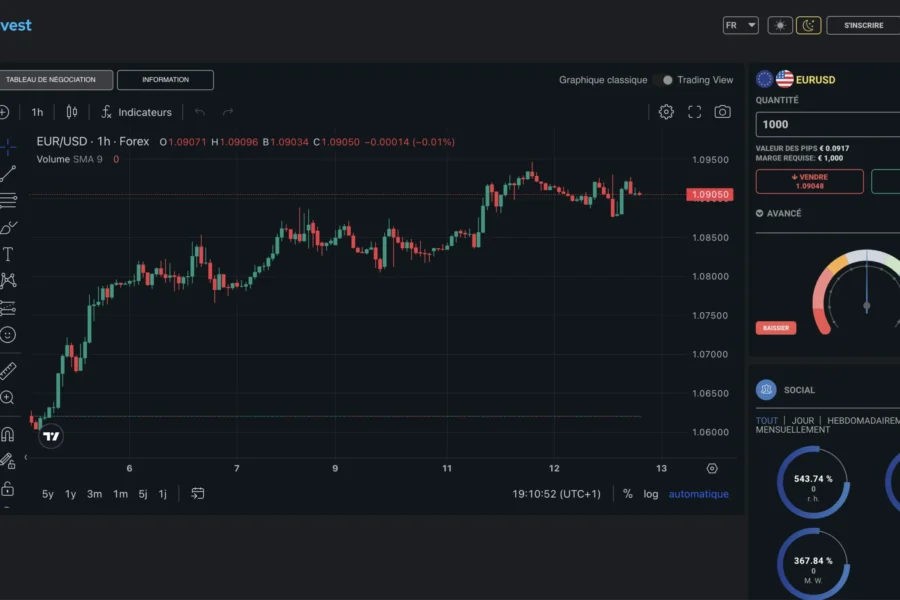900x600 pixels.
Task: Toggle stay-in-drawing-mode pencil lock
Action: (x=7, y=460)
